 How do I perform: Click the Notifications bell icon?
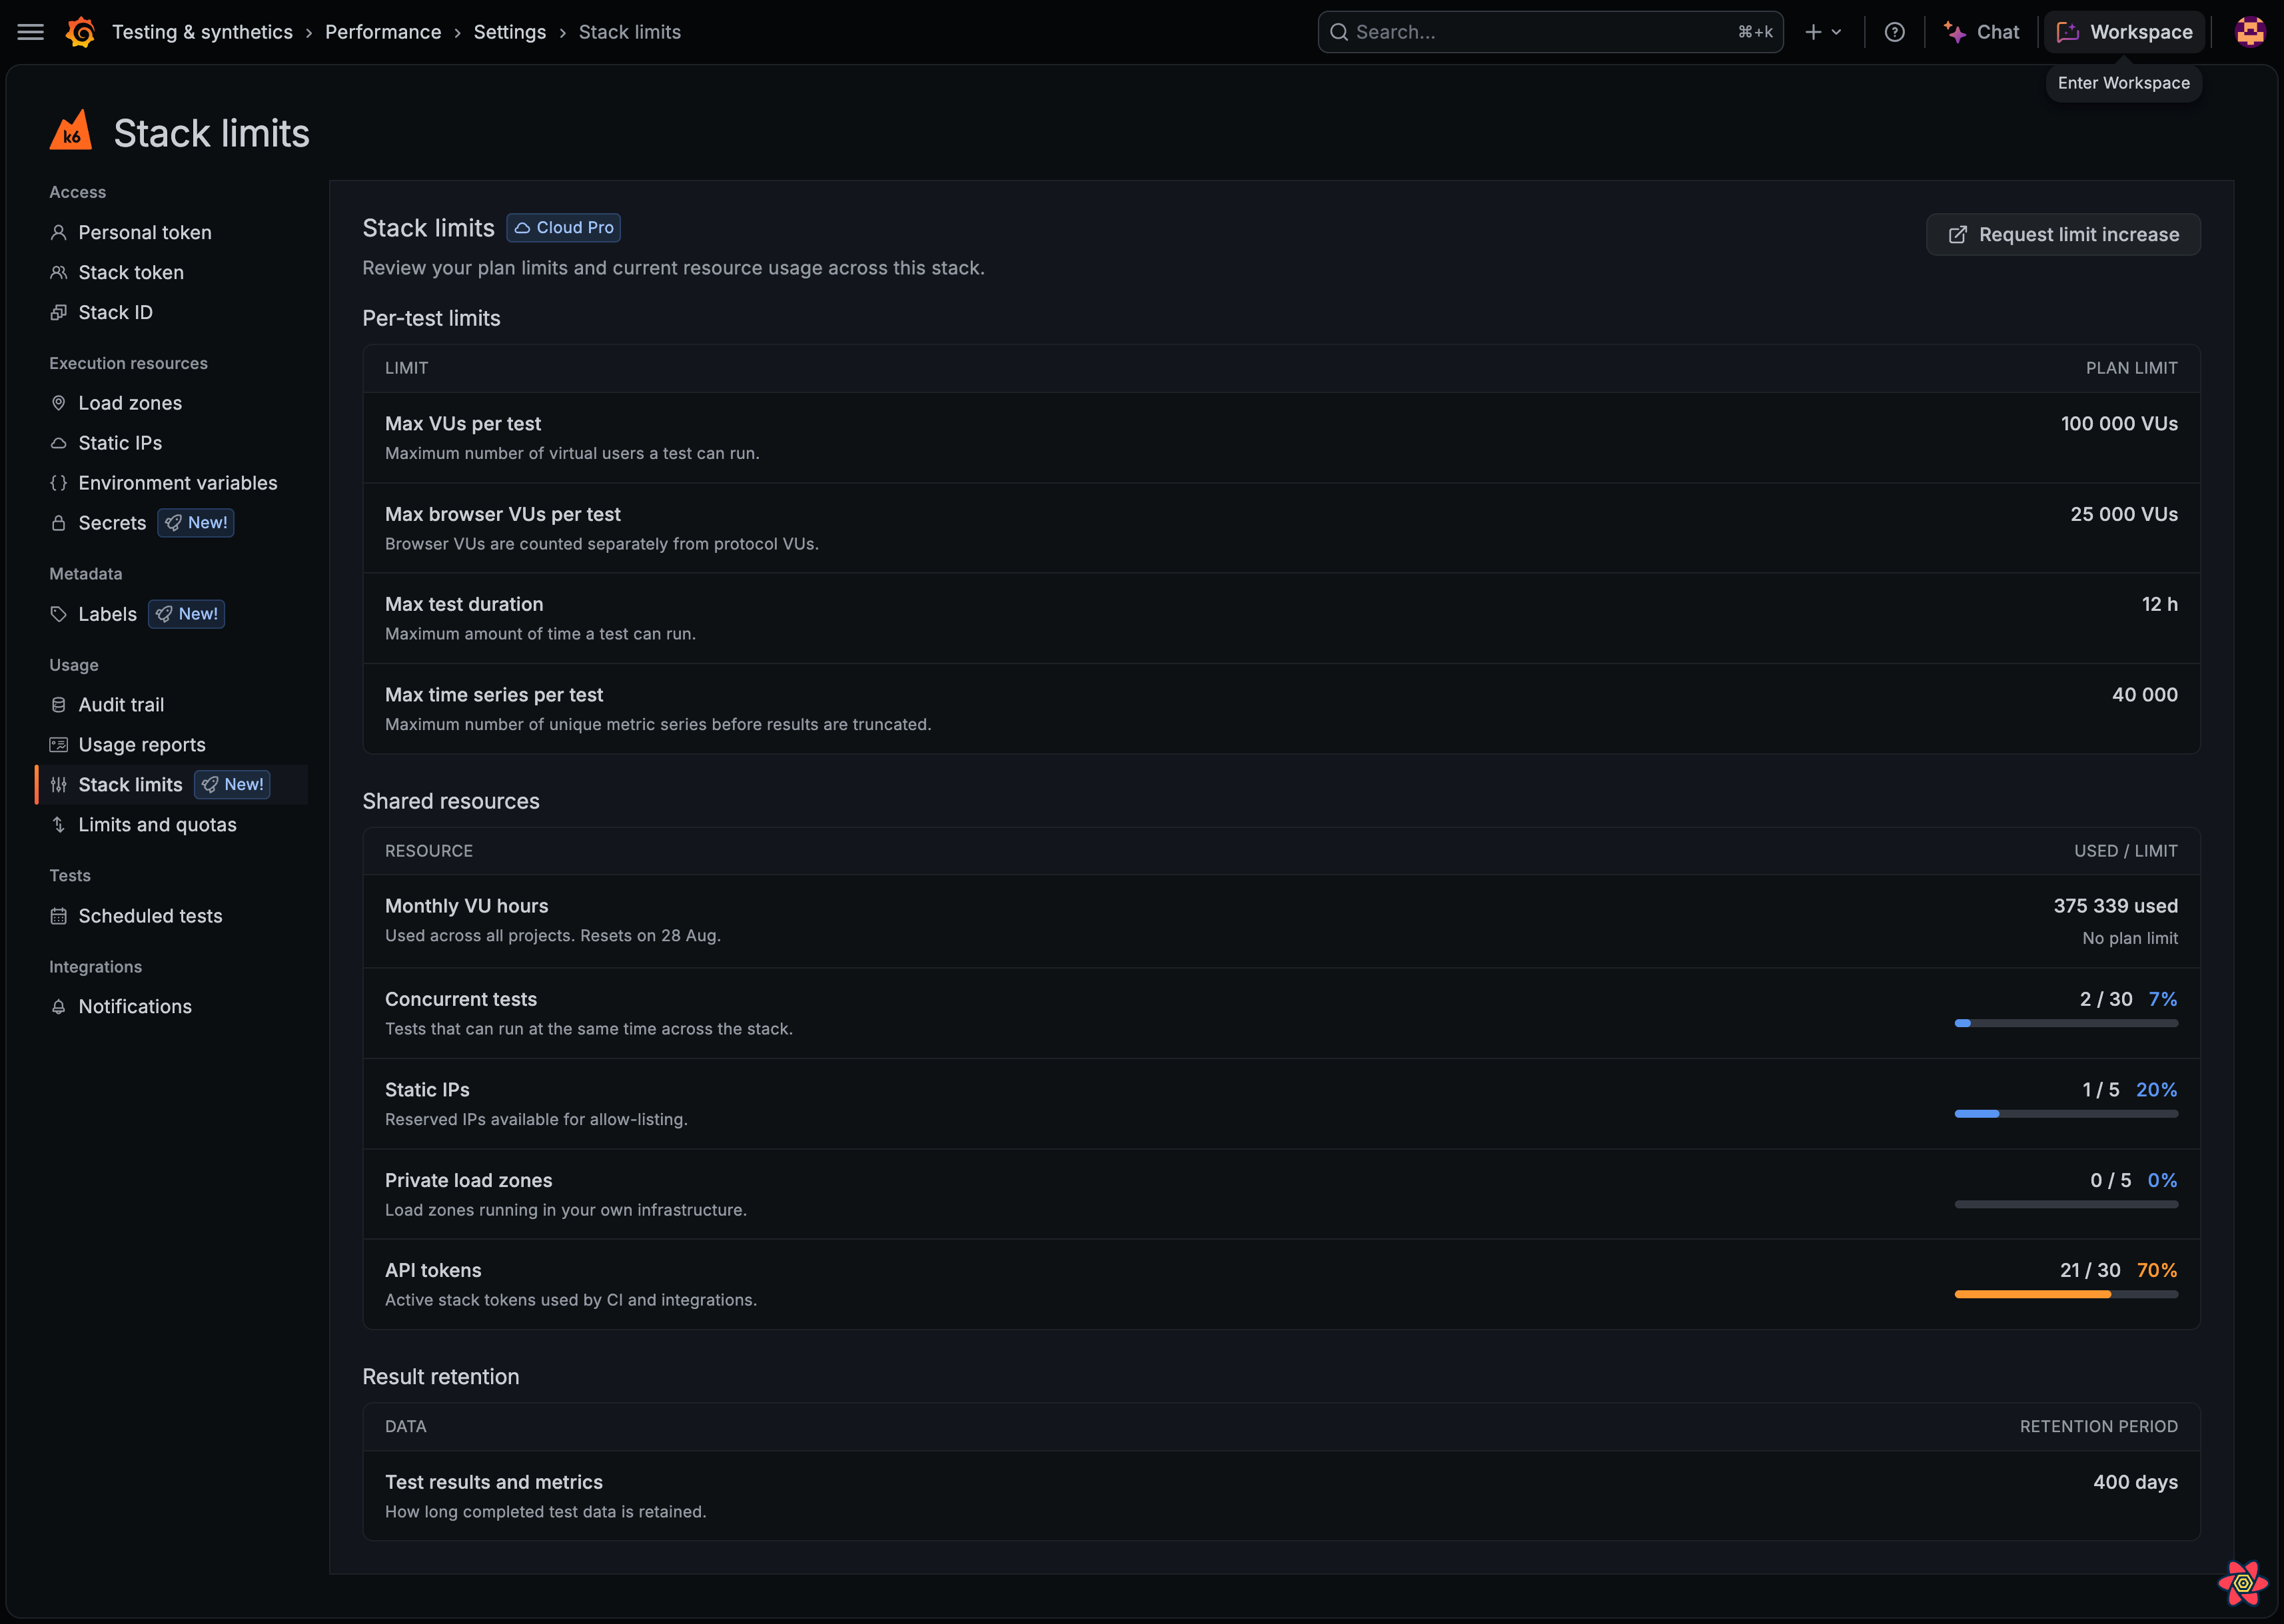(x=59, y=1007)
